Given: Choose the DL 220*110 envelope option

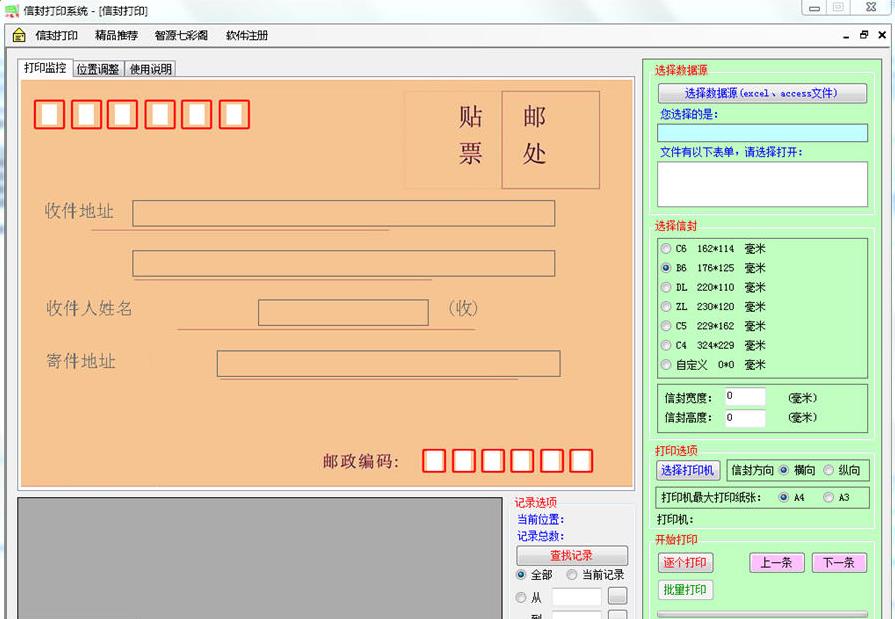Looking at the screenshot, I should [666, 287].
